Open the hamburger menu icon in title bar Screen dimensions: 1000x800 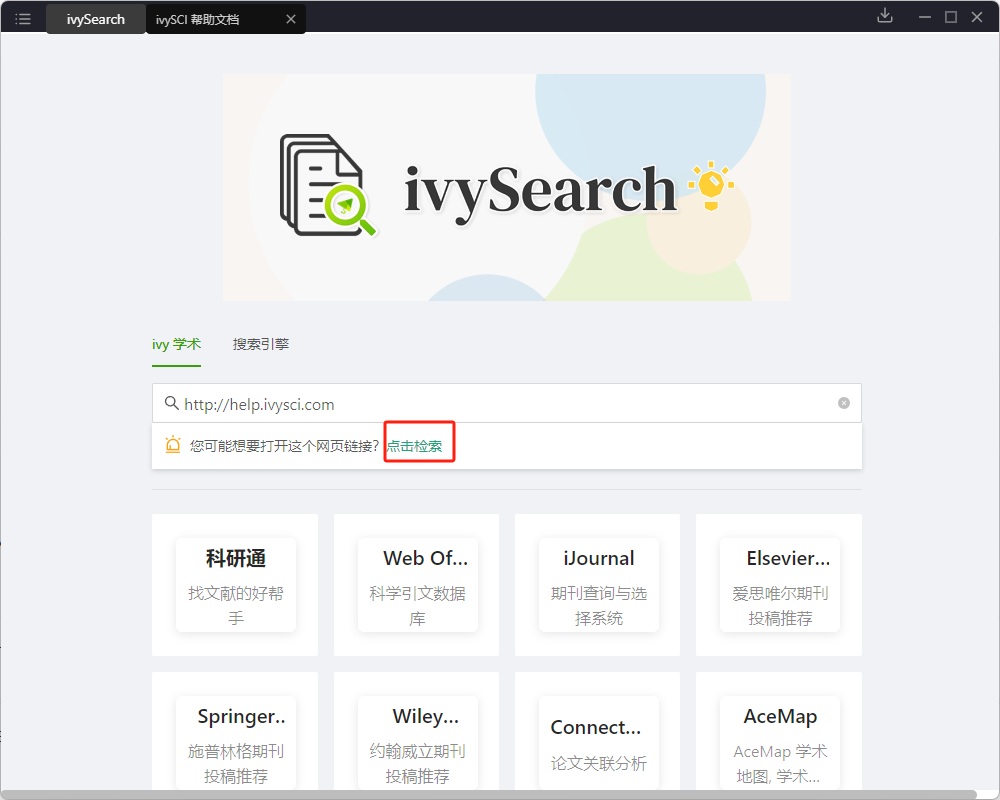click(x=23, y=19)
